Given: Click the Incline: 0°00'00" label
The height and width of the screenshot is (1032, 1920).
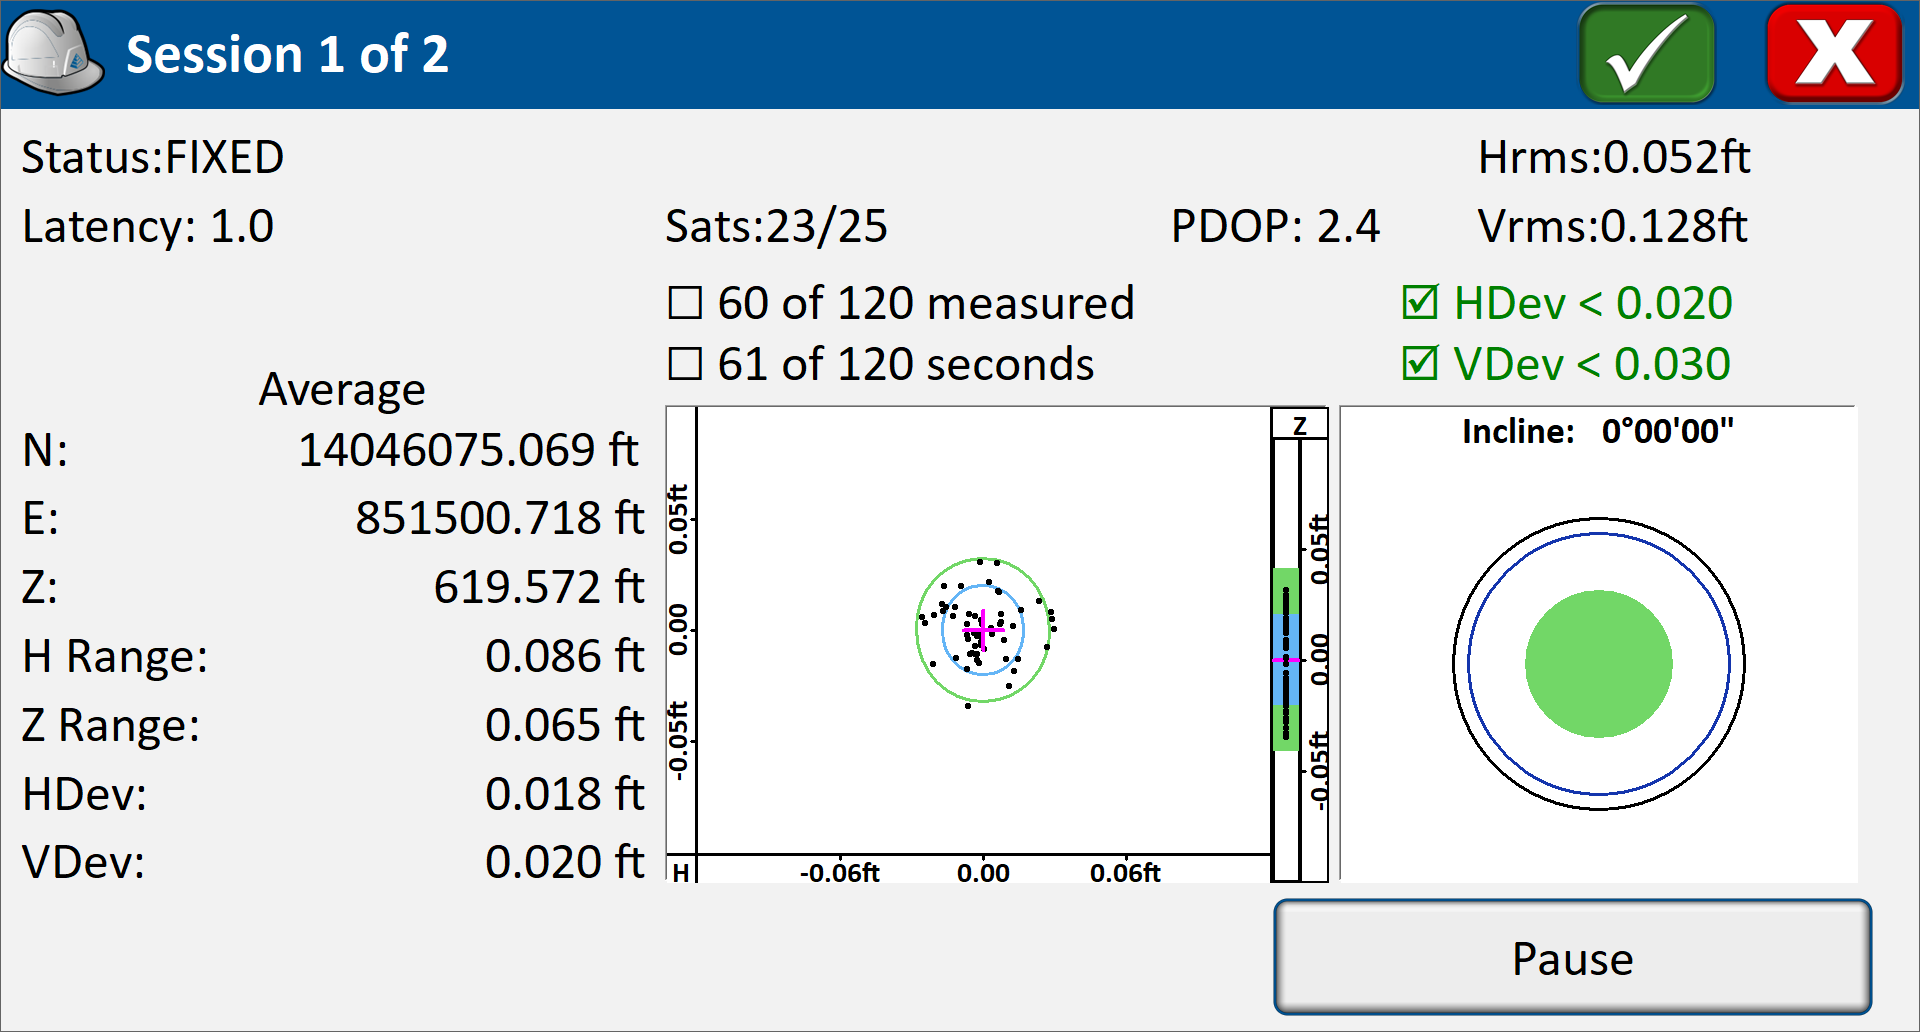Looking at the screenshot, I should point(1598,431).
